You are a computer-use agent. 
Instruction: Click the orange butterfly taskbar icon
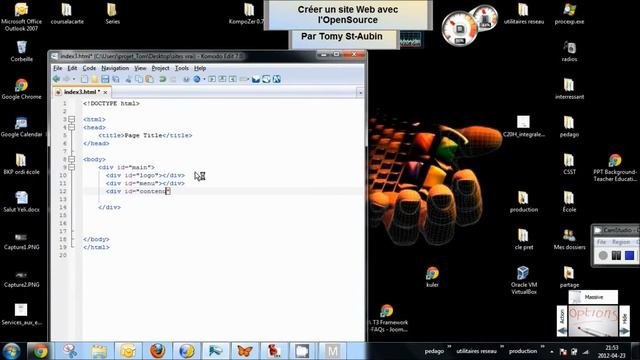pyautogui.click(x=244, y=351)
